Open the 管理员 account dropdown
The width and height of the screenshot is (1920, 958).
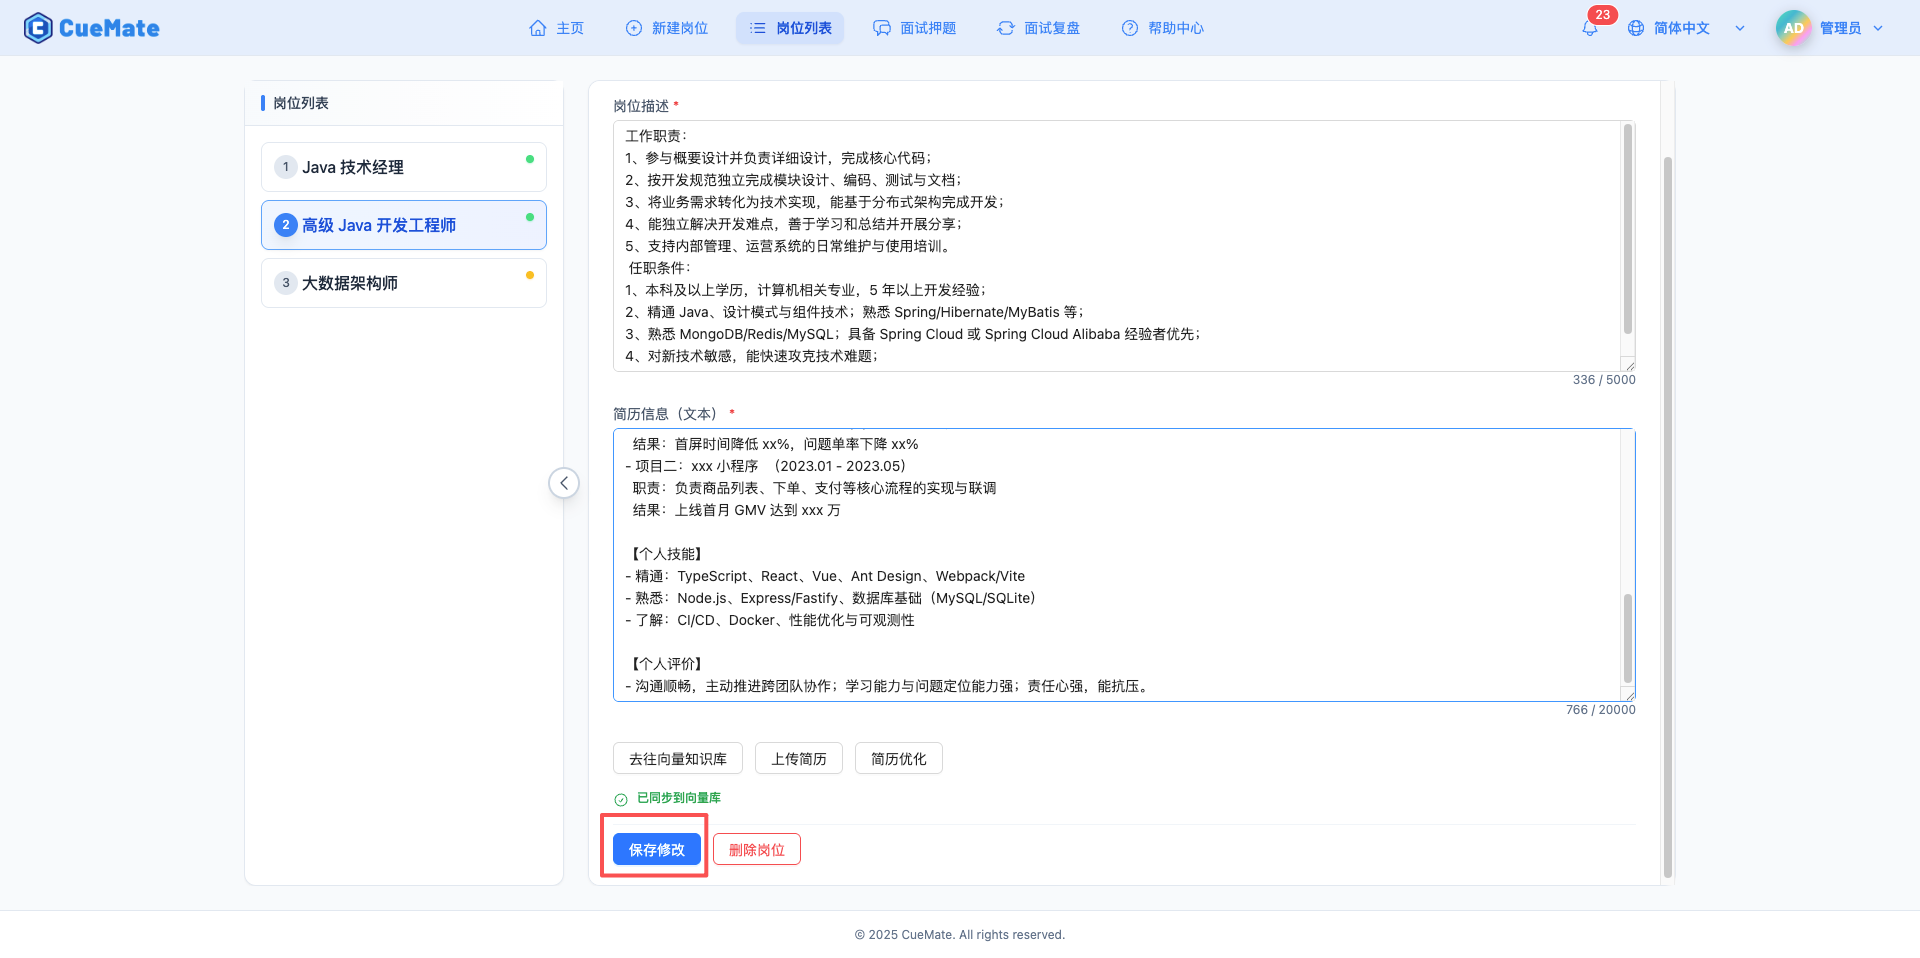click(x=1878, y=28)
